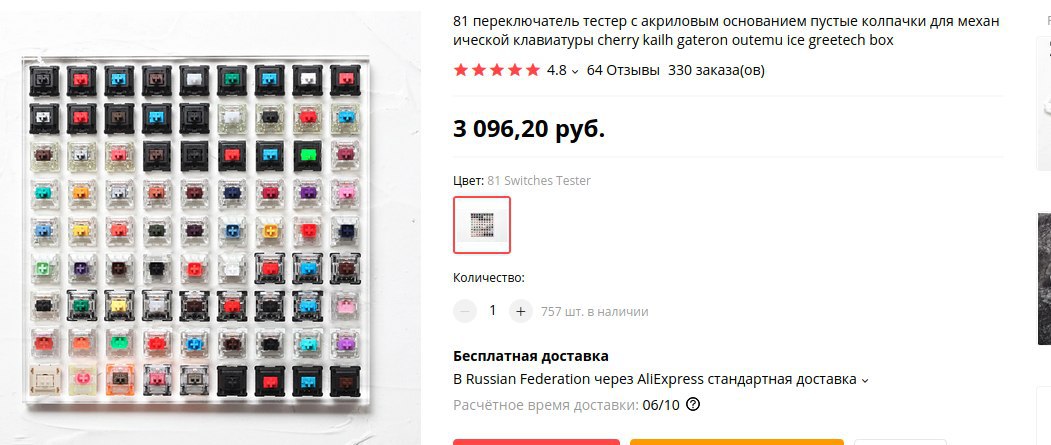
Task: Click the large switch tester product photo
Action: (x=196, y=230)
